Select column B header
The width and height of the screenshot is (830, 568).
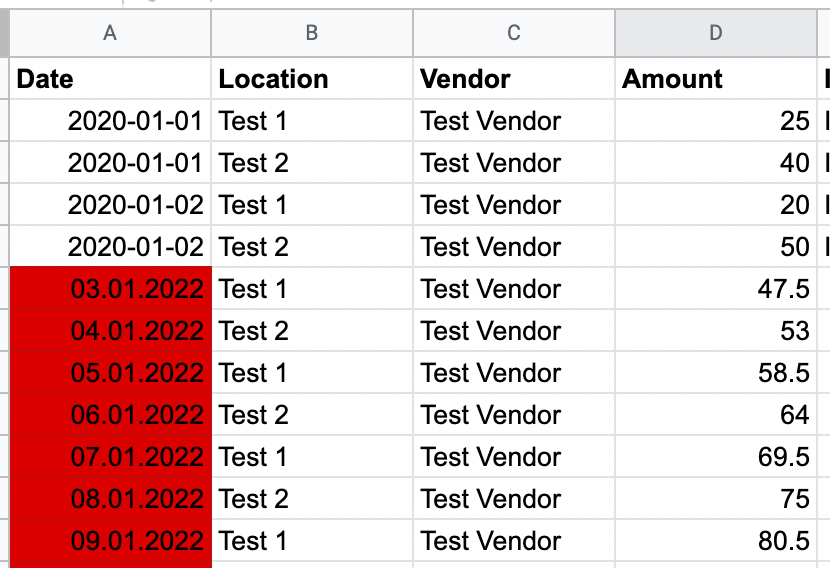click(x=312, y=33)
